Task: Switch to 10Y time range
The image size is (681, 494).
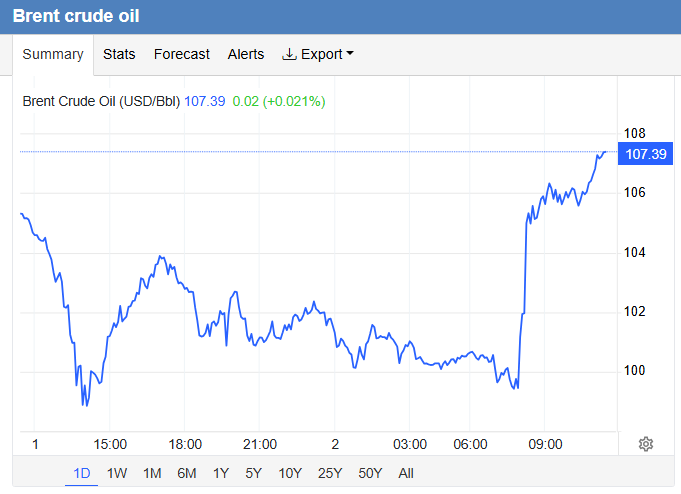Action: [x=290, y=473]
